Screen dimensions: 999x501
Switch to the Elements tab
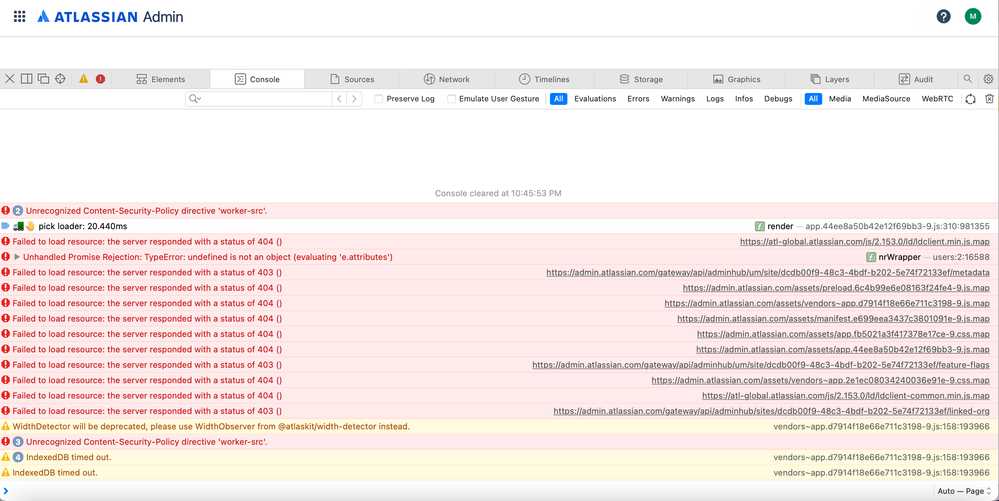162,79
